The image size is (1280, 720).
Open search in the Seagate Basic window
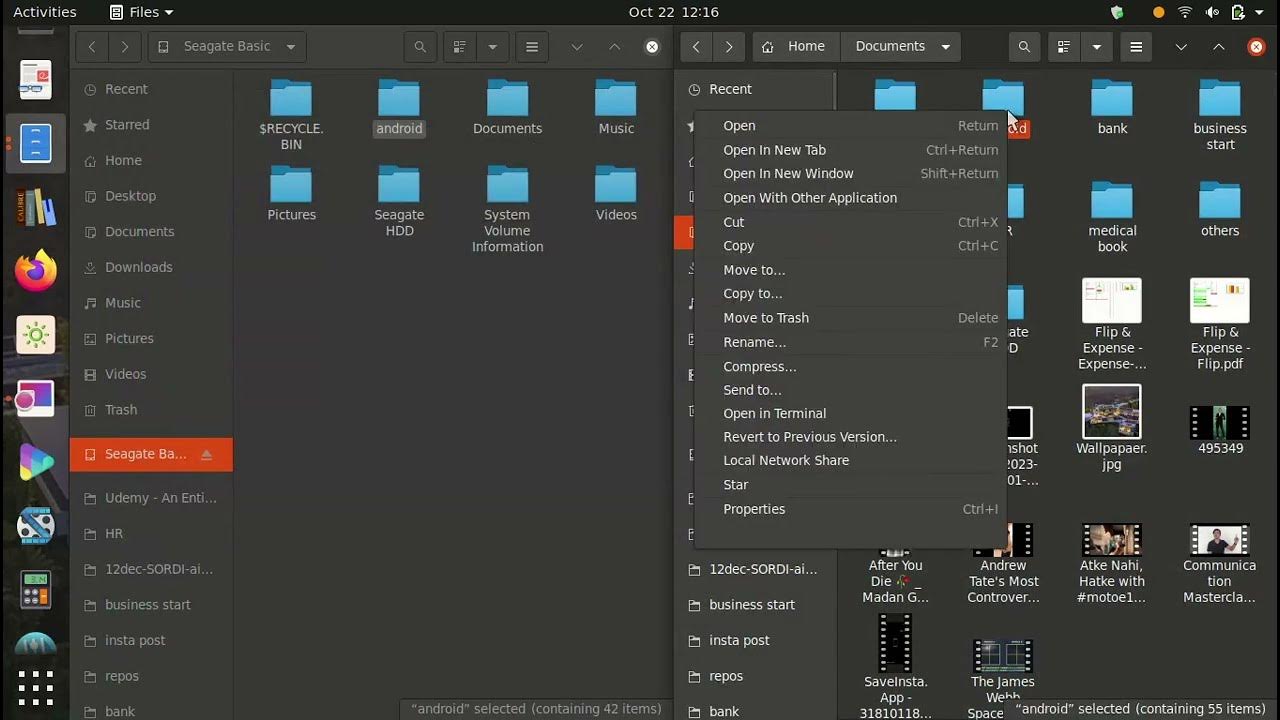420,46
